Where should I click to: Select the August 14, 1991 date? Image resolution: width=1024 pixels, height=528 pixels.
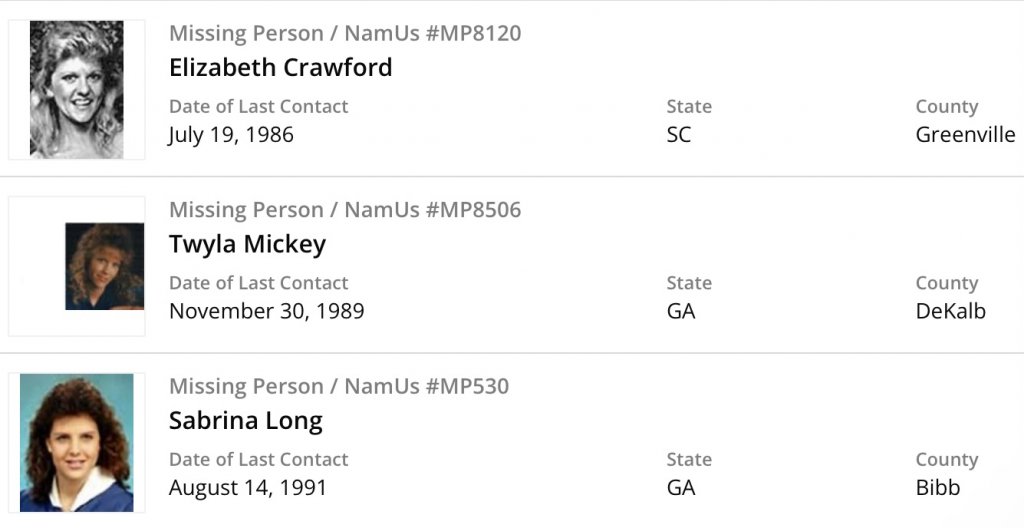click(x=247, y=488)
